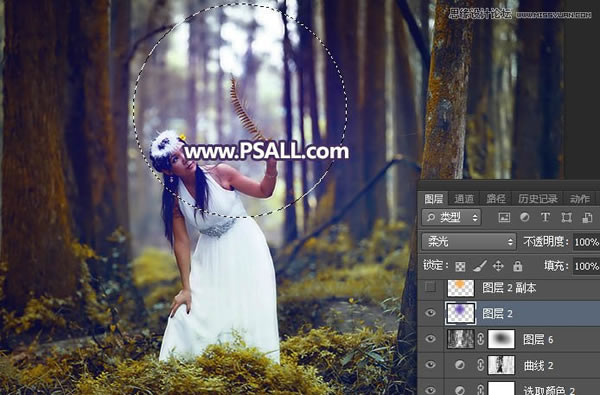Viewport: 600px width, 395px height.
Task: Select the type layer filter icon
Action: tap(545, 217)
